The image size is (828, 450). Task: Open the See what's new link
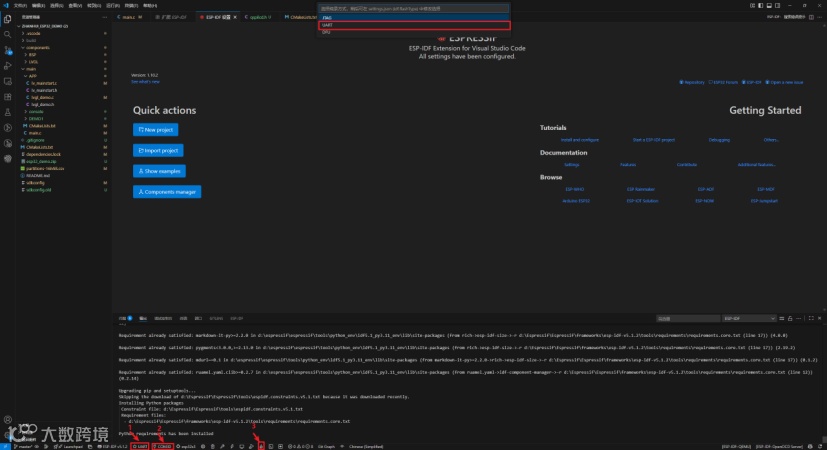pyautogui.click(x=145, y=82)
